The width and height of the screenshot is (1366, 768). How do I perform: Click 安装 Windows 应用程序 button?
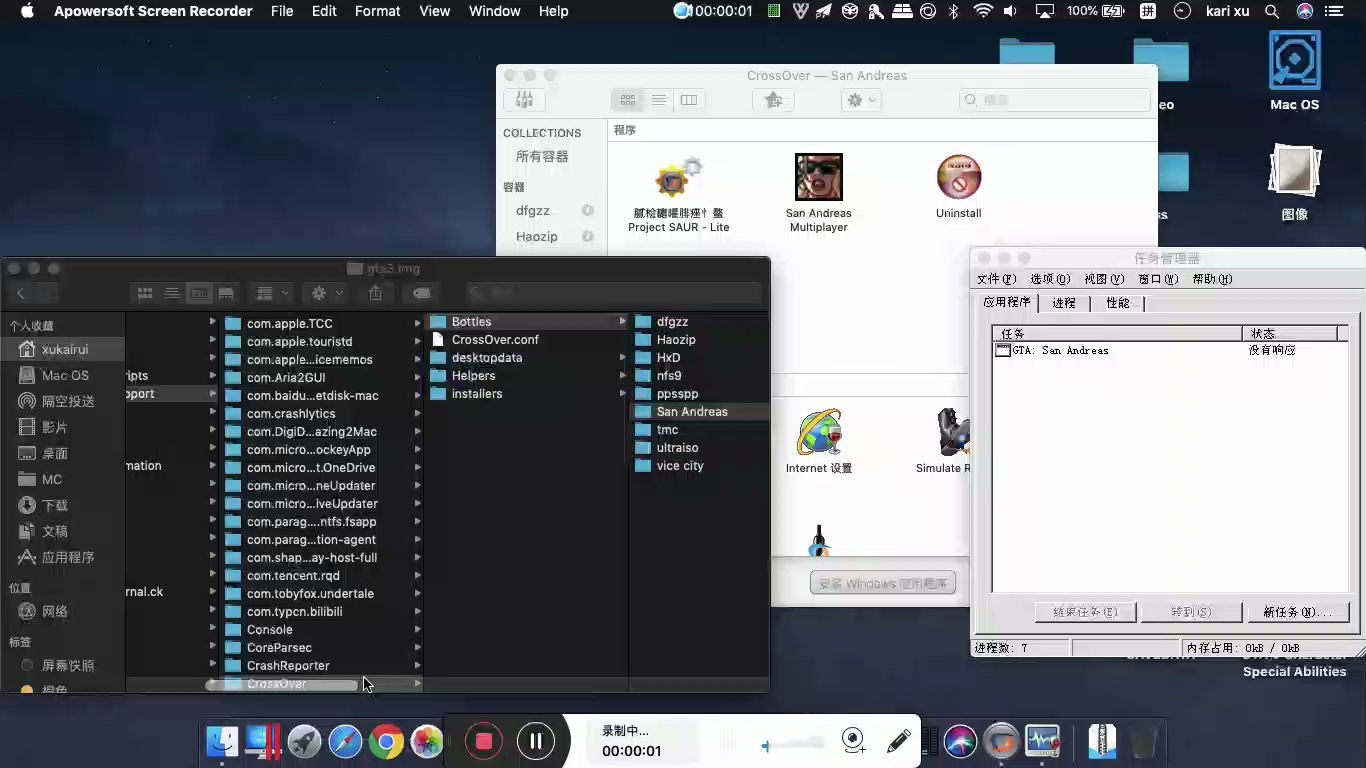point(883,583)
